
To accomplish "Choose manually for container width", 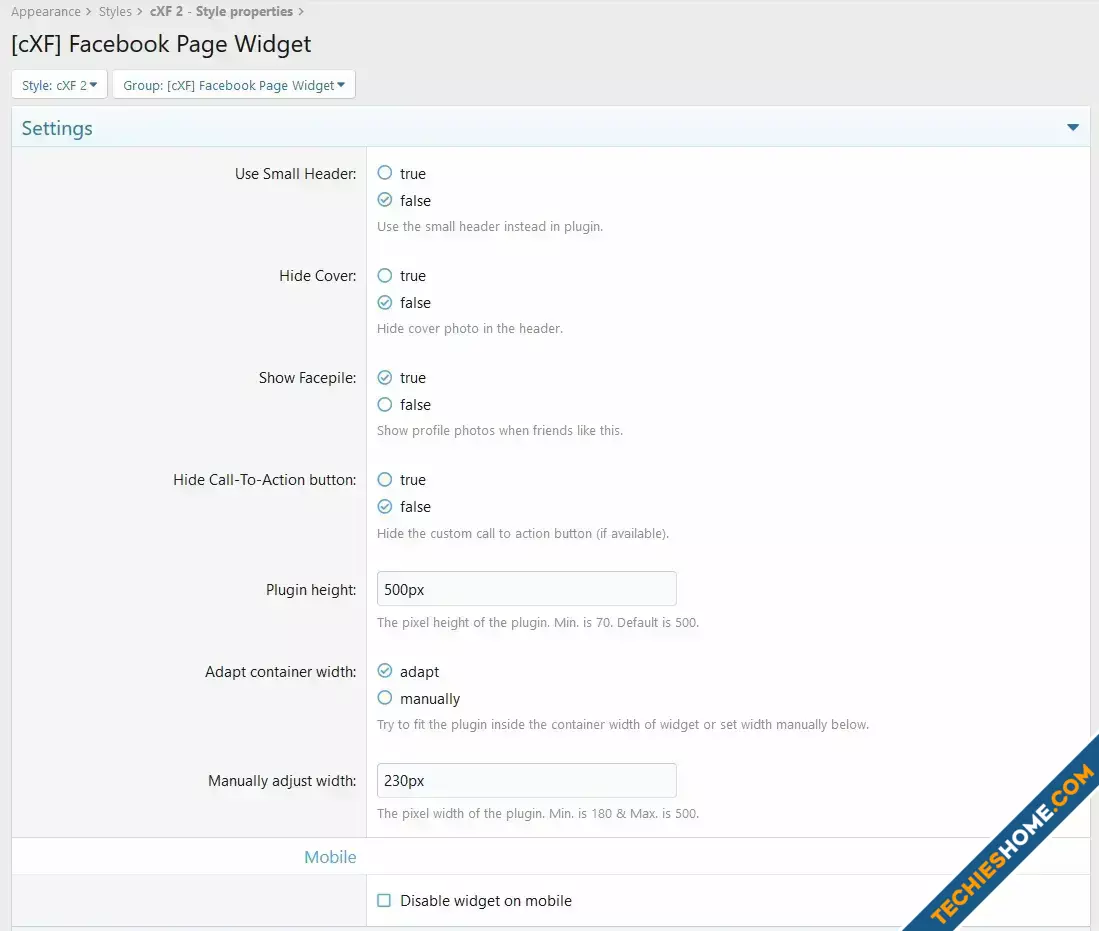I will pos(385,698).
